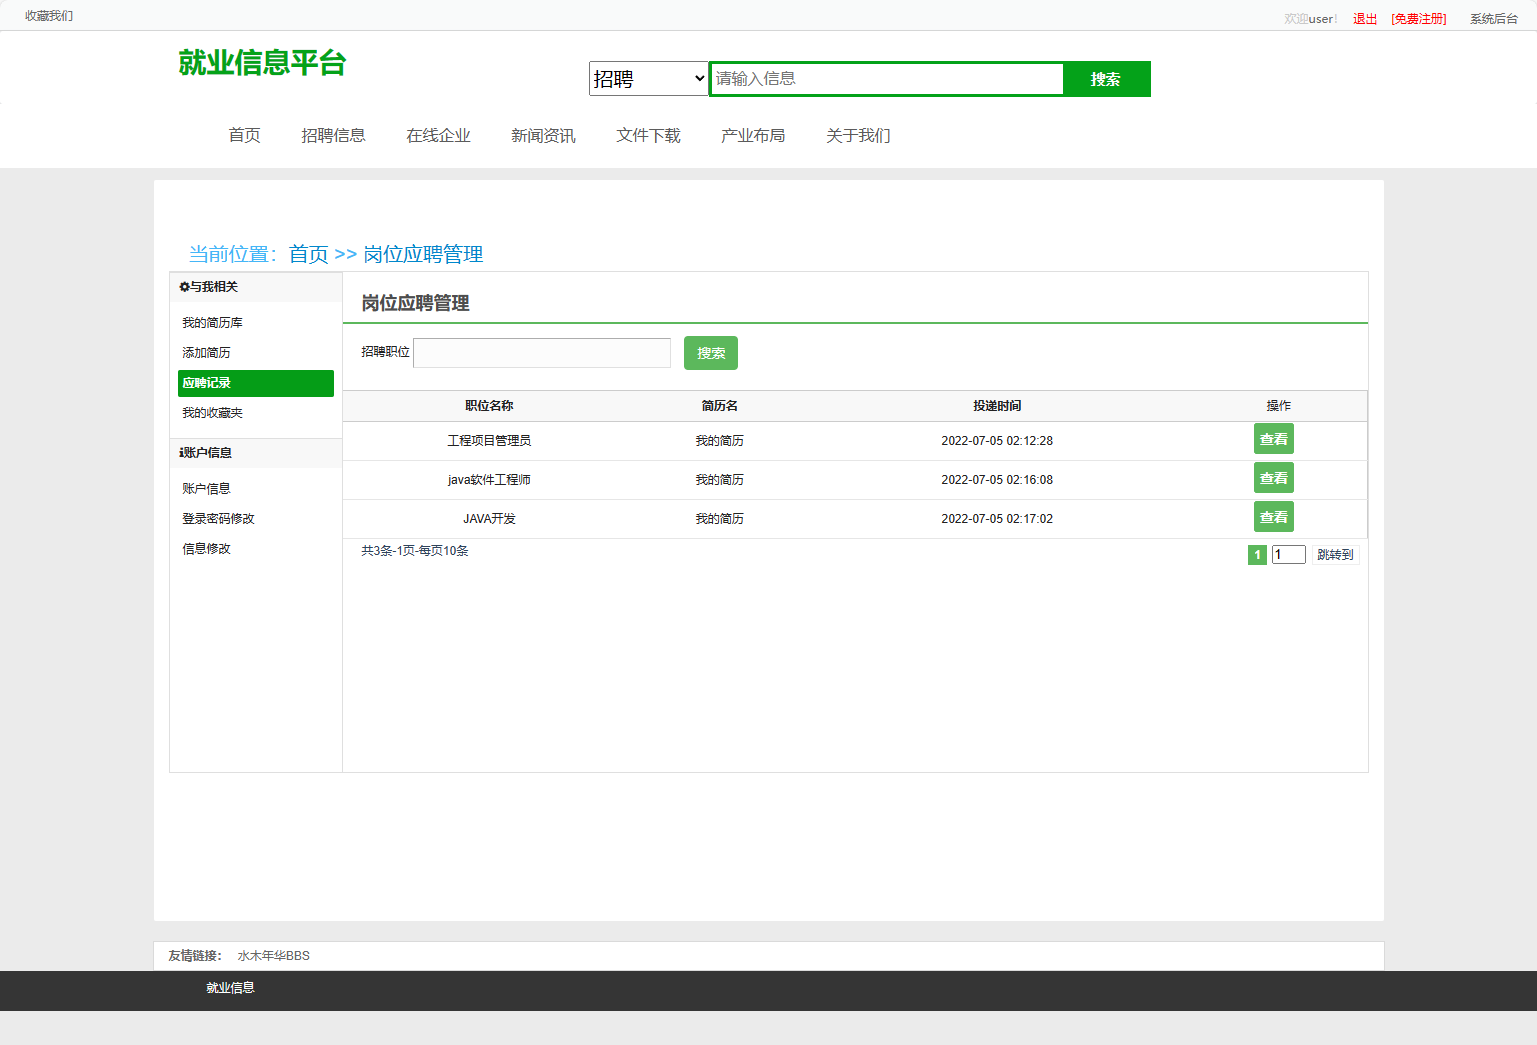Navigate to 在线企业 page
The width and height of the screenshot is (1537, 1045).
[438, 135]
